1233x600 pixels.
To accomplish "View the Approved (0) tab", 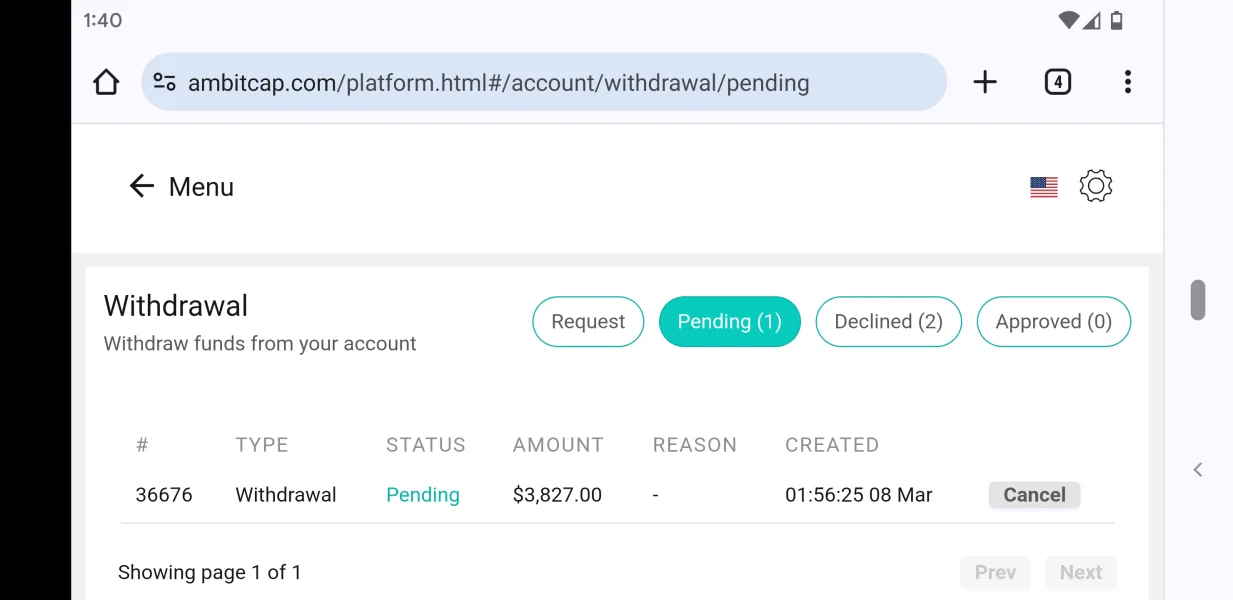I will coord(1053,322).
